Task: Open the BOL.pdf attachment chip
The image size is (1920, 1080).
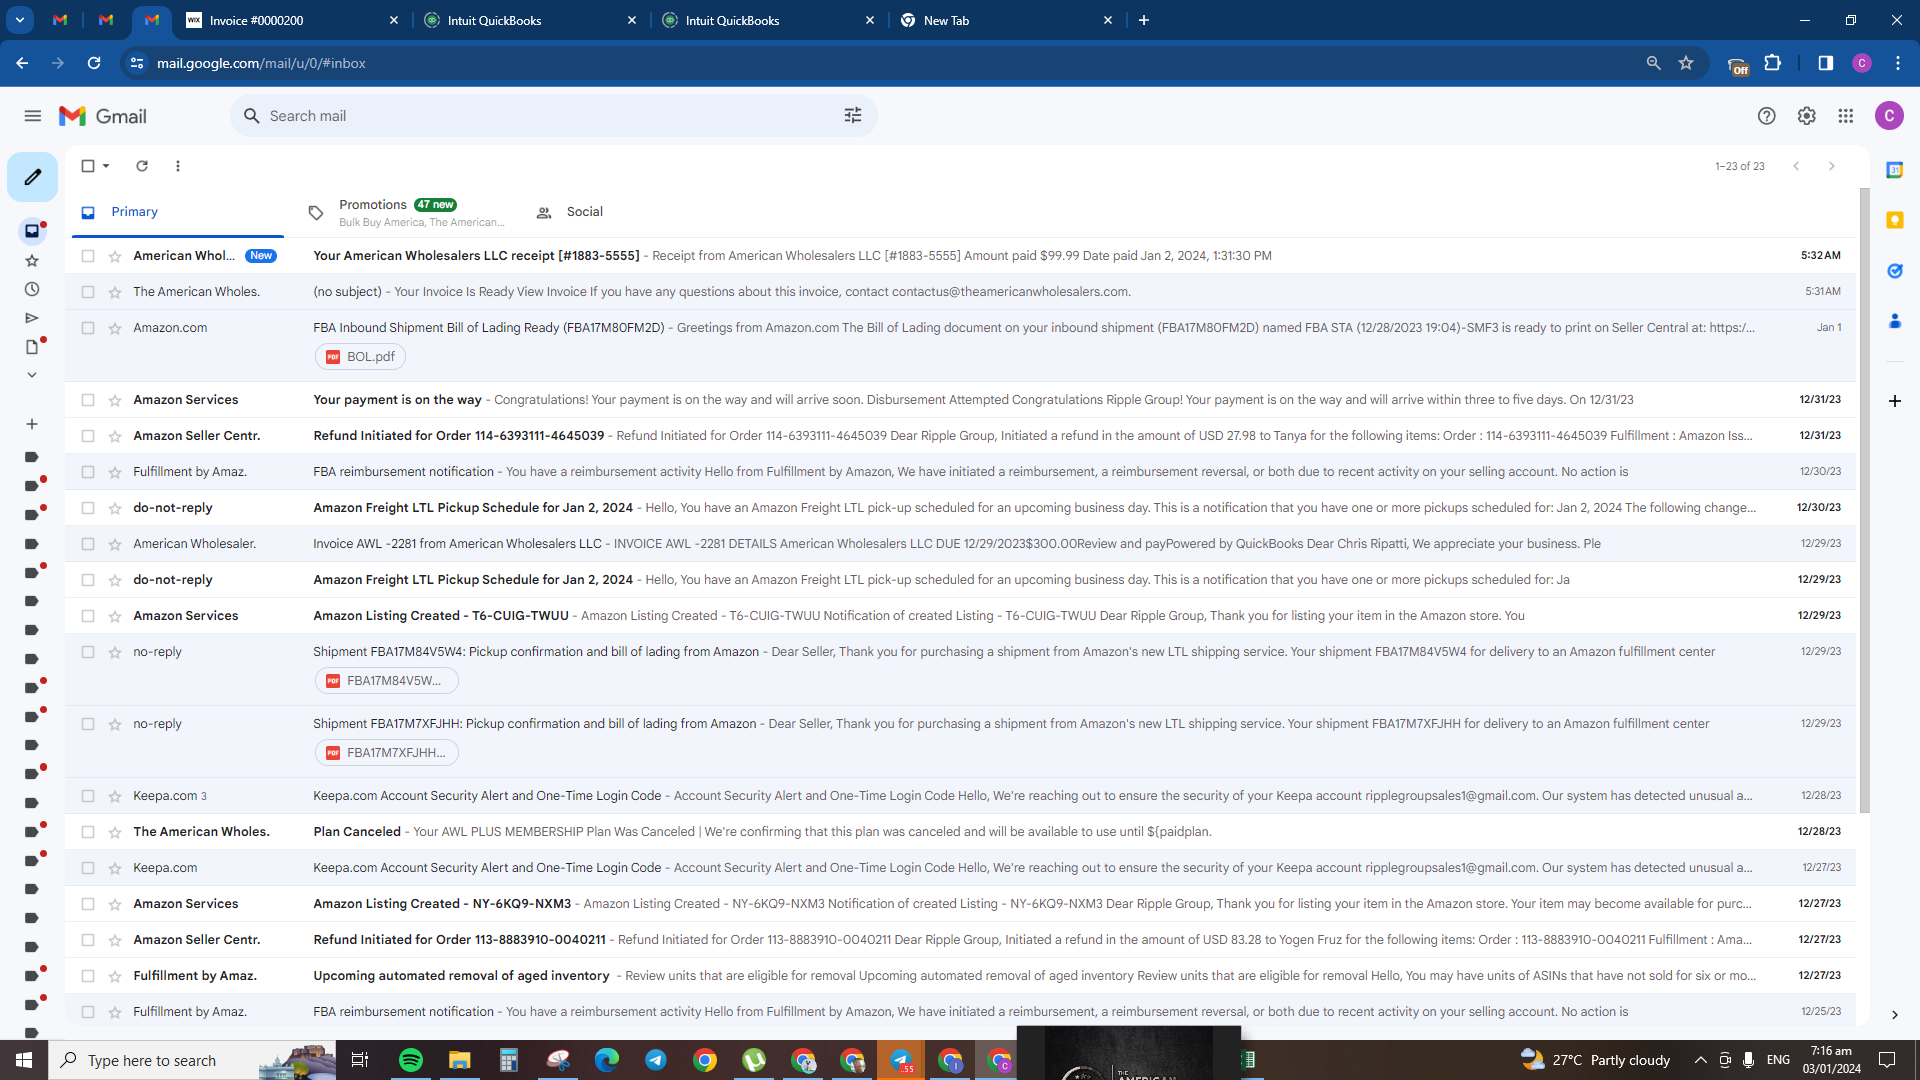Action: point(360,357)
